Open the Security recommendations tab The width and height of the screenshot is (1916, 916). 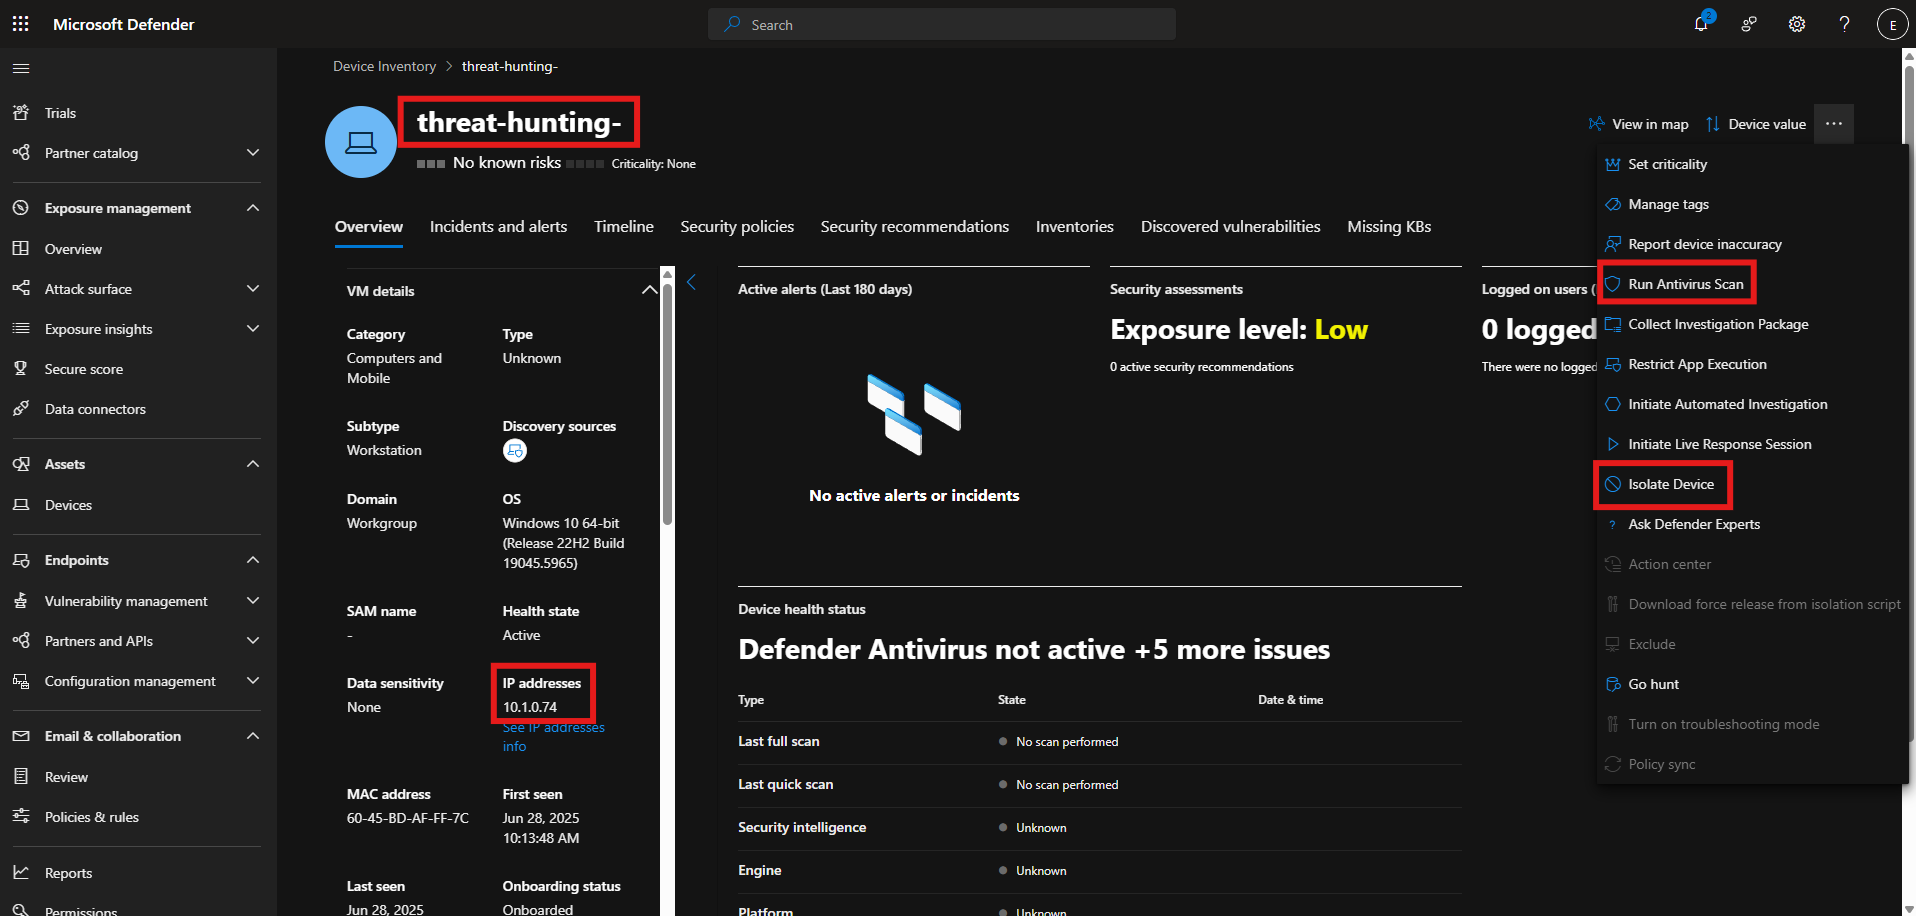tap(915, 227)
